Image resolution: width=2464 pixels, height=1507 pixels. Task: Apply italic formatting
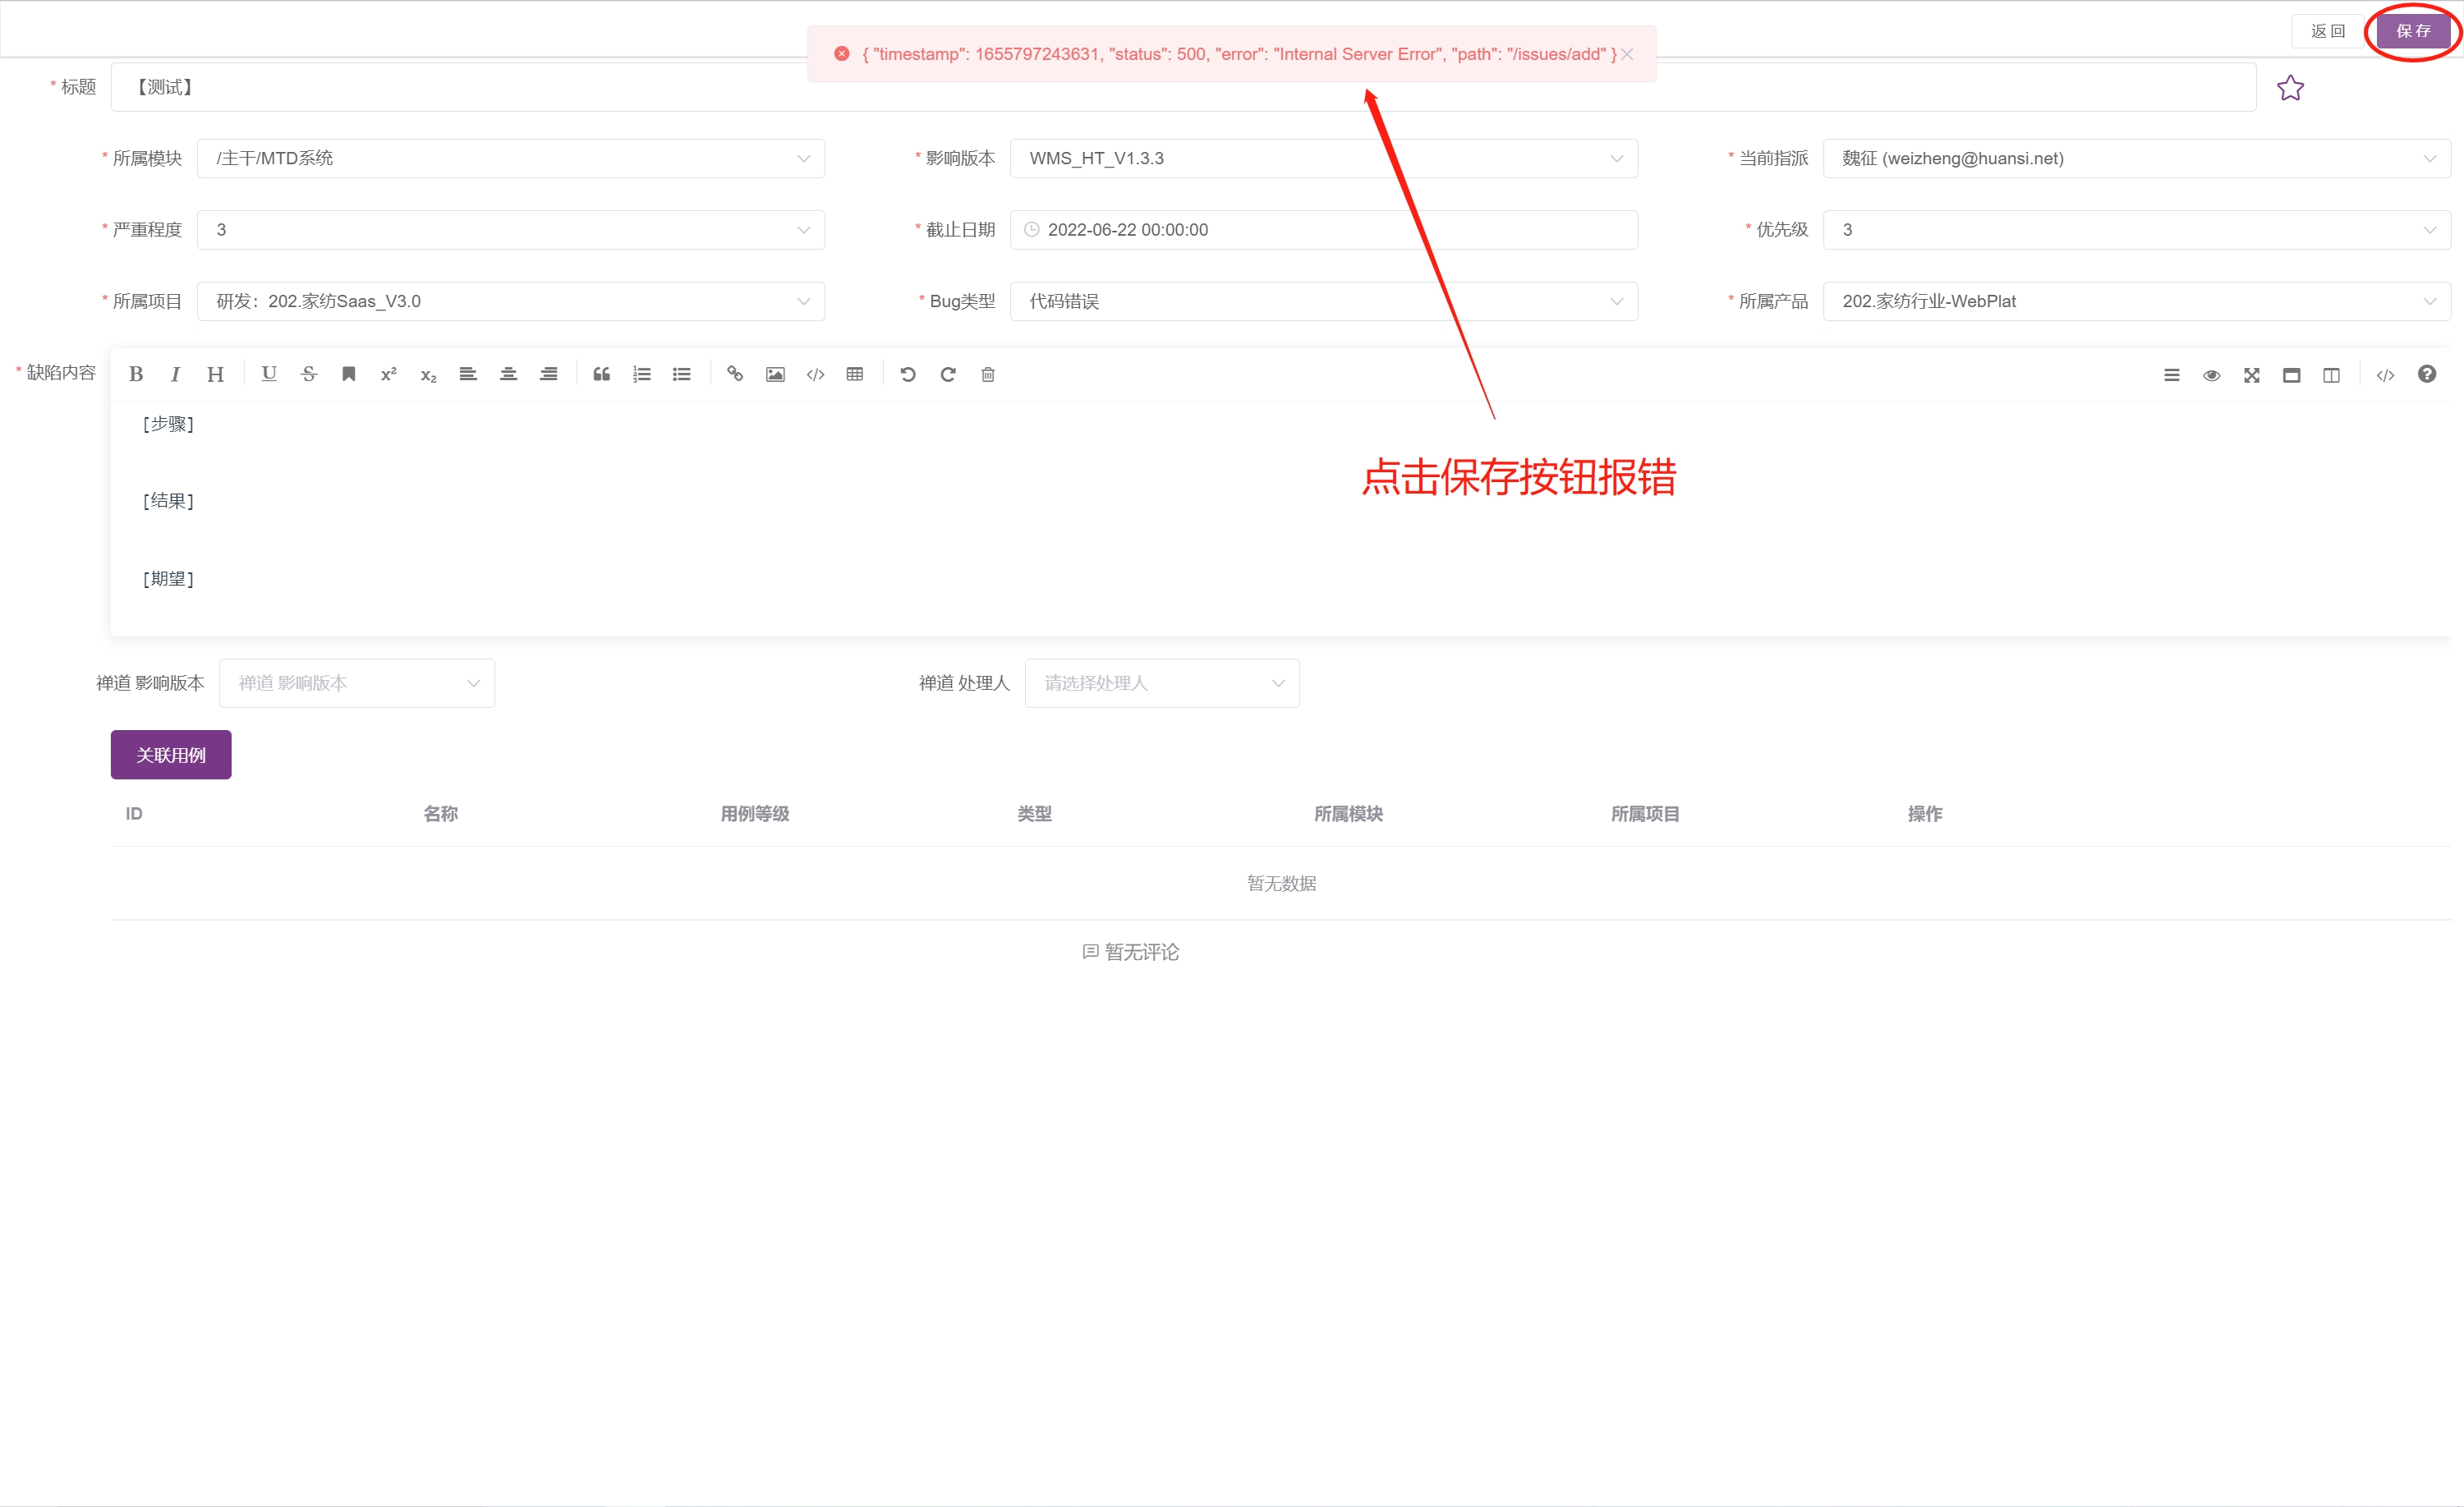(x=175, y=374)
